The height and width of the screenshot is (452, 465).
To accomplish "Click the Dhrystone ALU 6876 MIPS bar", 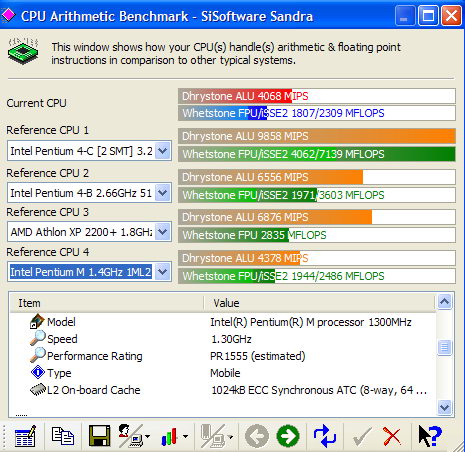I will [317, 217].
